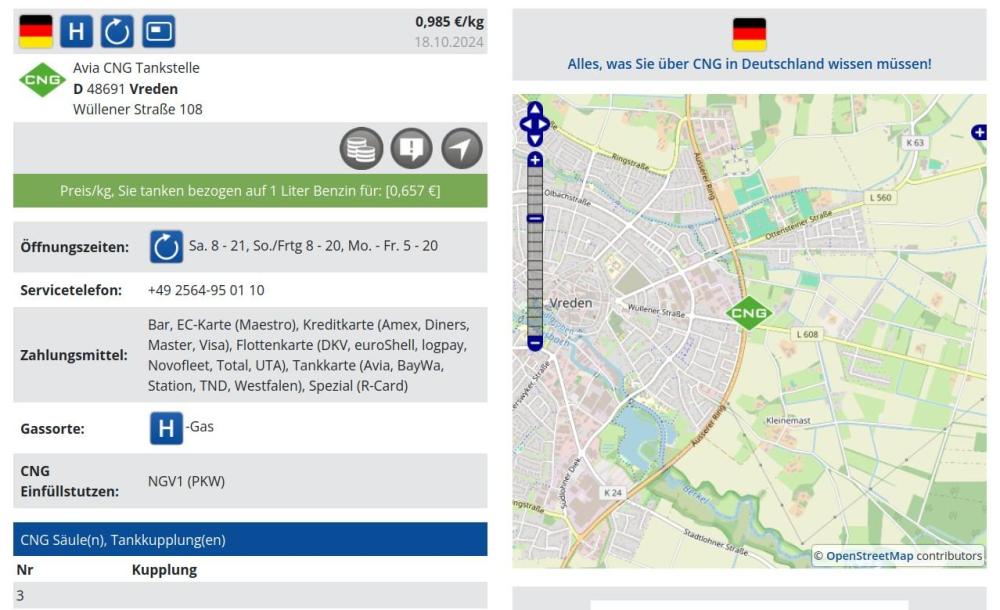Click station name Avia CNG Tankstelle
The height and width of the screenshot is (610, 1000).
click(x=136, y=68)
